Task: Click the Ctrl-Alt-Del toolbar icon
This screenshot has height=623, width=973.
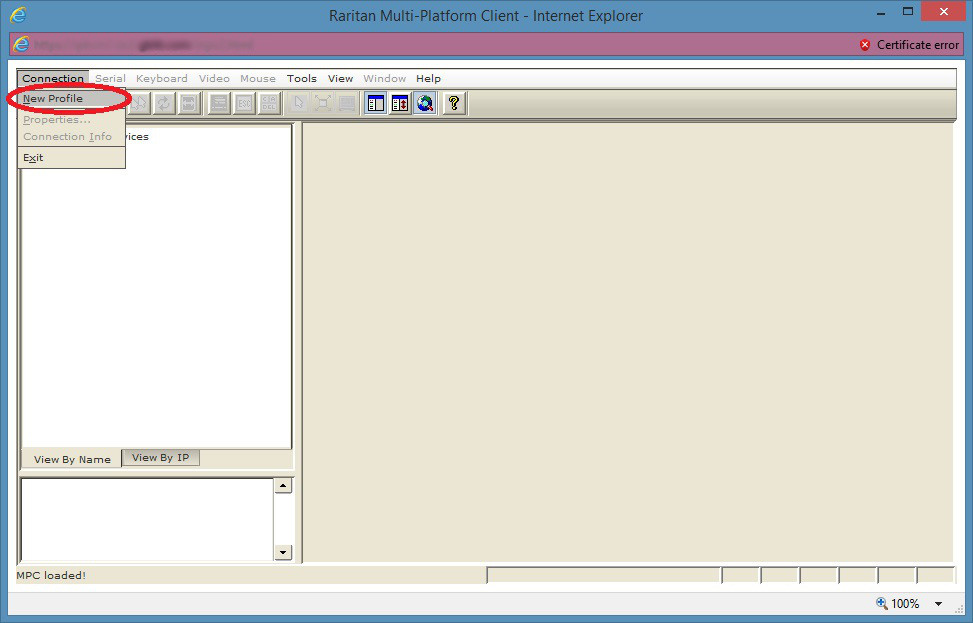Action: pyautogui.click(x=269, y=103)
